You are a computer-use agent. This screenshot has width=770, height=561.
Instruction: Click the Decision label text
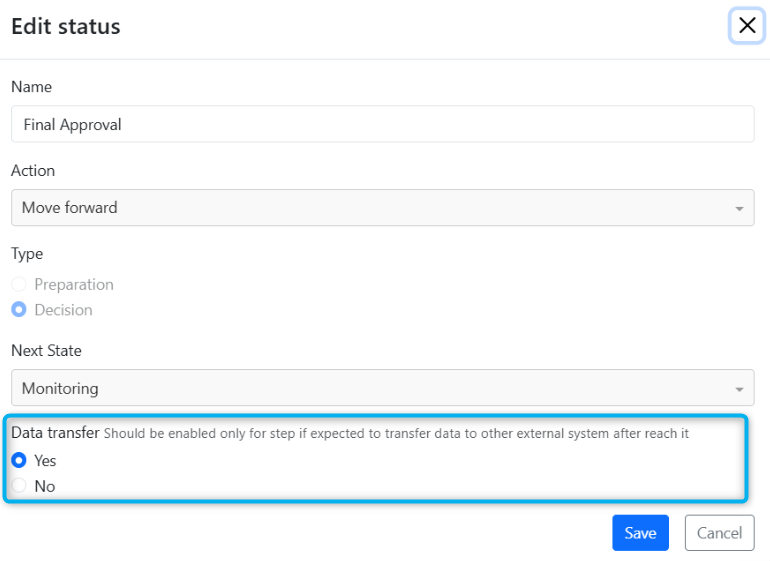pos(63,310)
